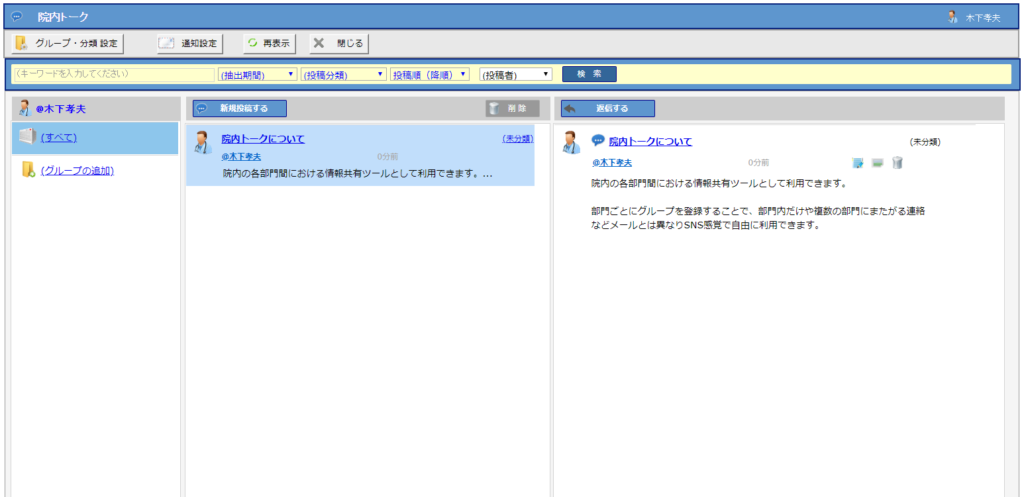Click the folder icon next to グループの追加
Viewport: 1024px width, 497px height.
click(x=28, y=171)
